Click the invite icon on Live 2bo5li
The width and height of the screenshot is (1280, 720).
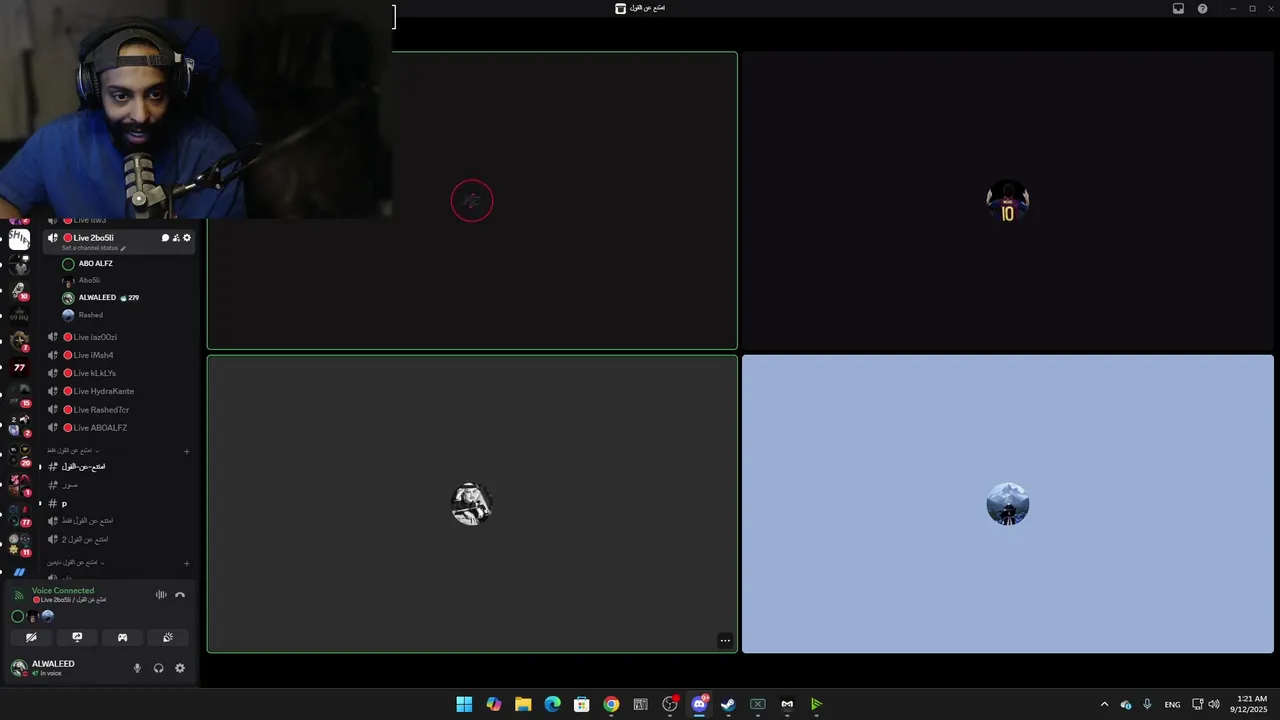click(x=176, y=238)
